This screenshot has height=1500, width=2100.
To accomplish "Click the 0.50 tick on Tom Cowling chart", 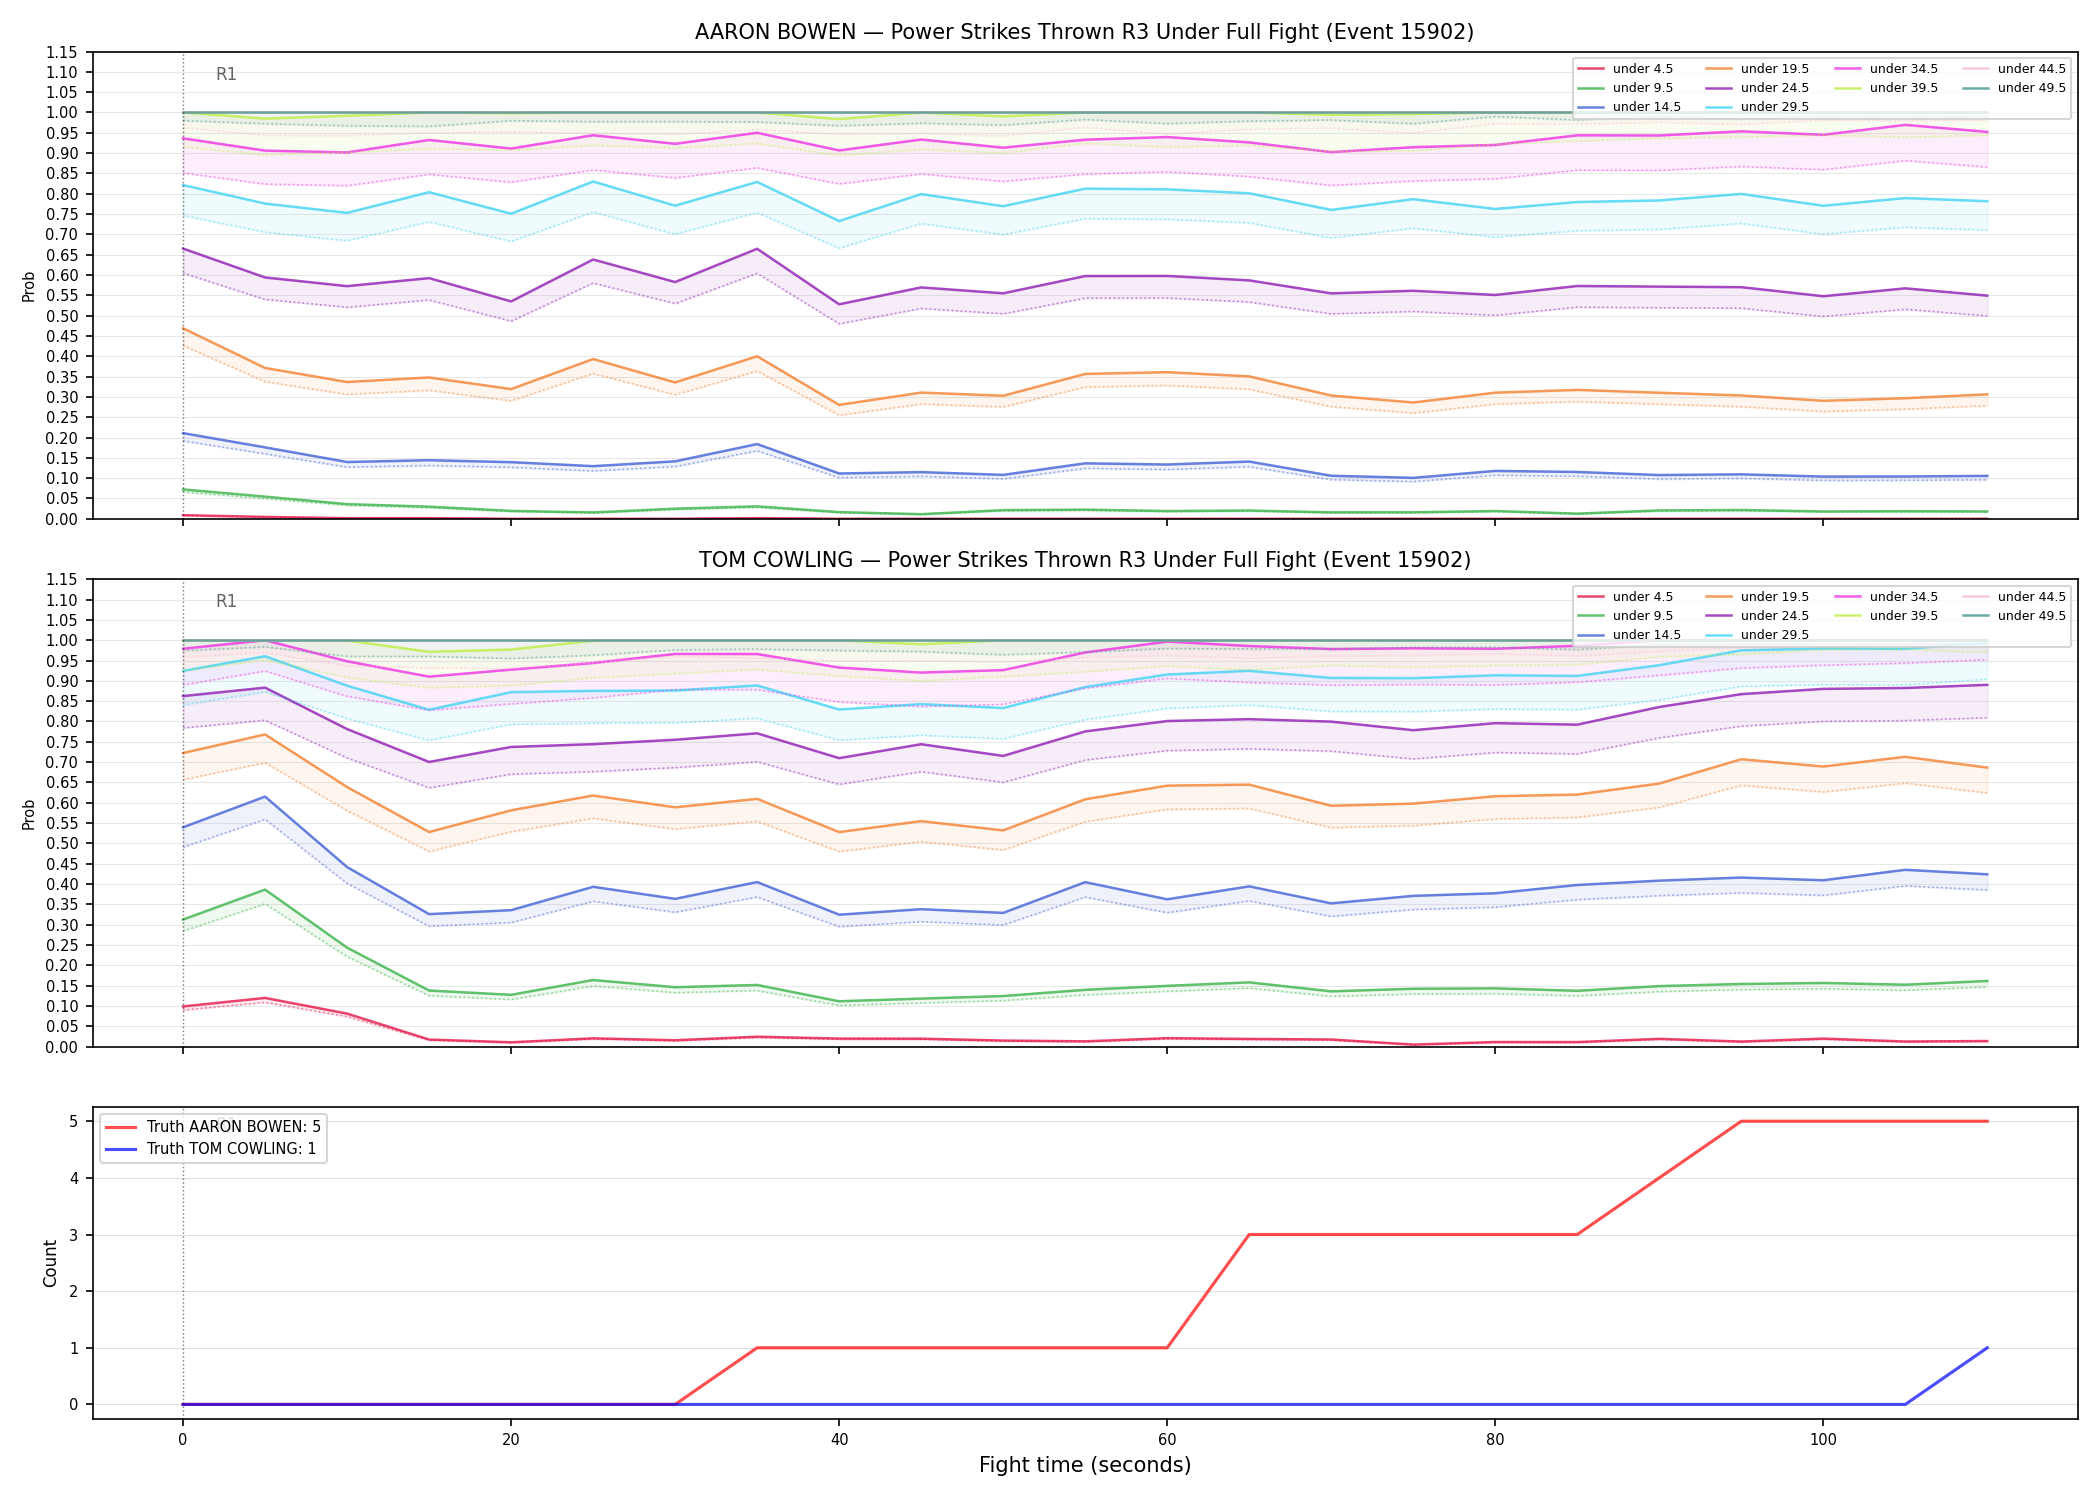I will pos(63,844).
